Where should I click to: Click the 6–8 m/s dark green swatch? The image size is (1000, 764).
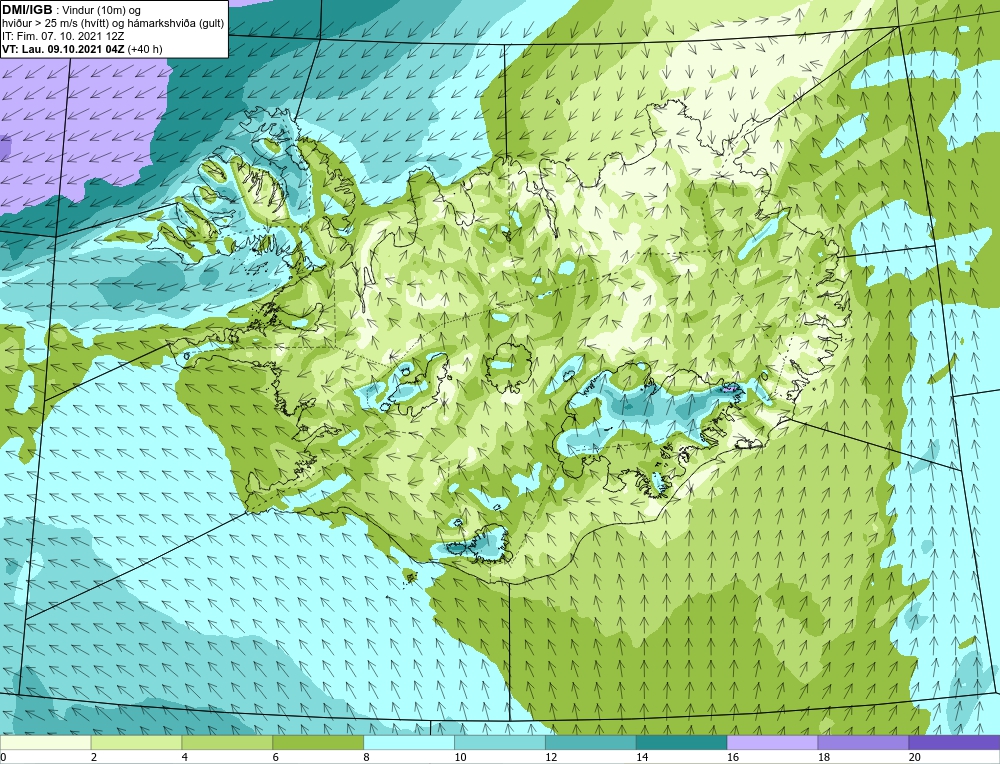point(318,742)
